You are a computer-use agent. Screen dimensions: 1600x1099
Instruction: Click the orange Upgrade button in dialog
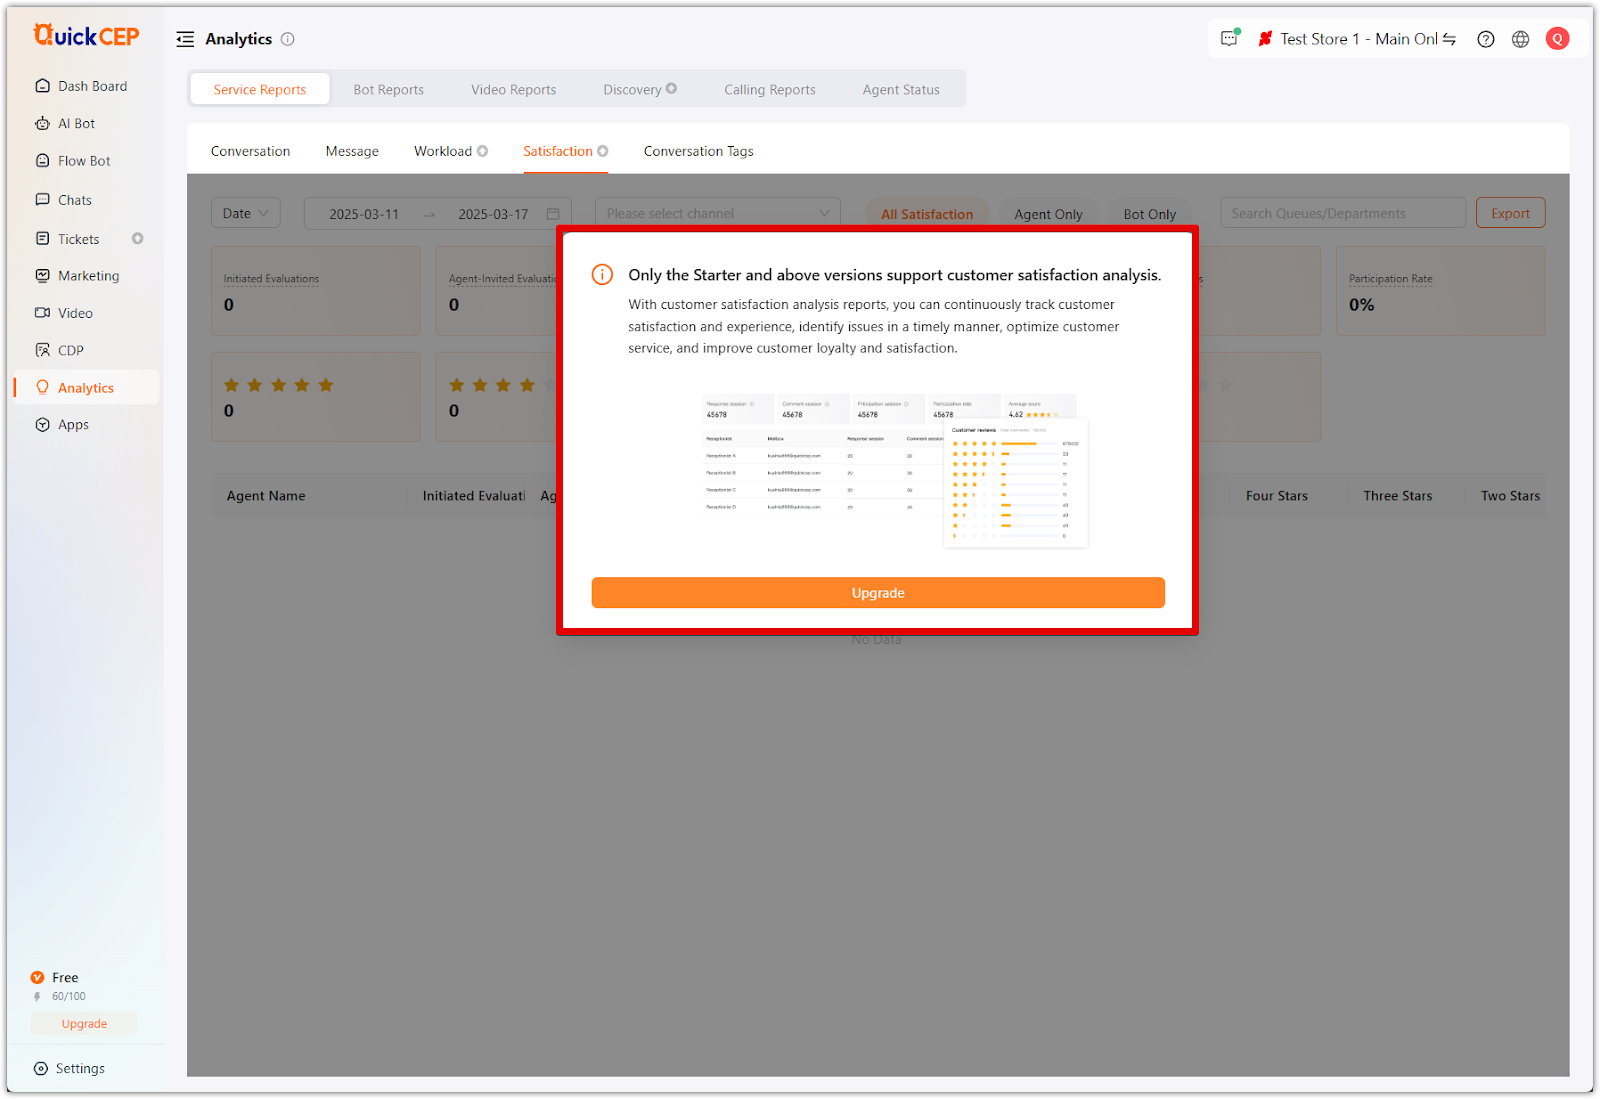tap(877, 593)
